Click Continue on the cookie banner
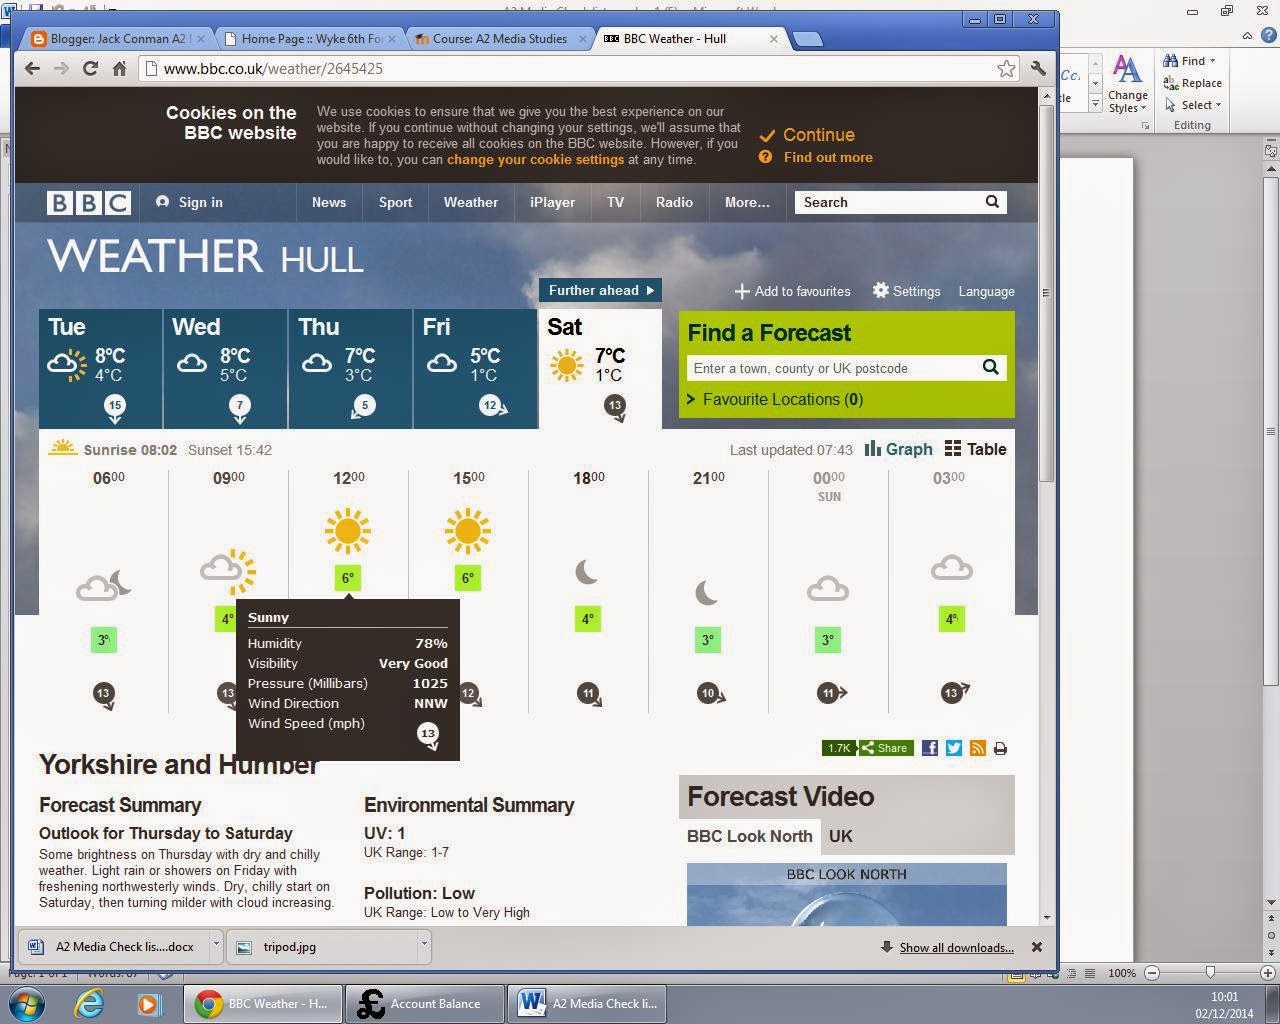1280x1024 pixels. (807, 135)
